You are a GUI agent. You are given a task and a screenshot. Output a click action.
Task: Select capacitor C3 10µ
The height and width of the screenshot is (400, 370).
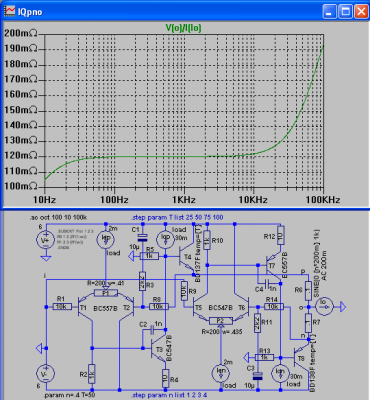coord(257,376)
